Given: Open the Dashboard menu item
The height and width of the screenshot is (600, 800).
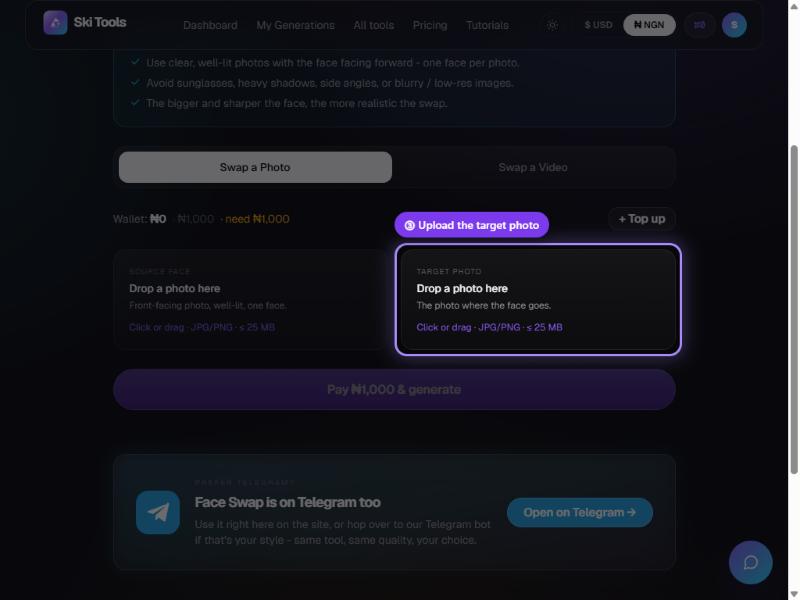Looking at the screenshot, I should pyautogui.click(x=210, y=25).
